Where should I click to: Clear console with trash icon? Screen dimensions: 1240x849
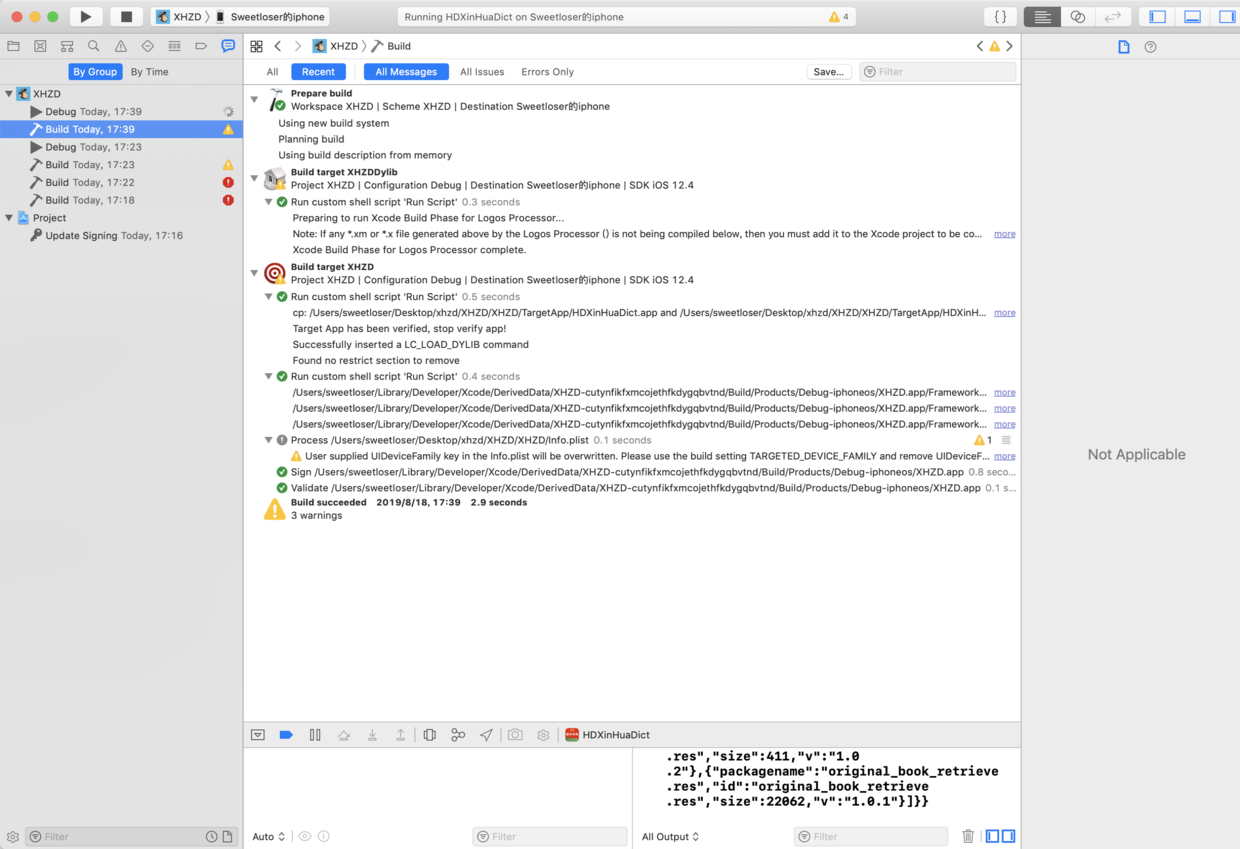(967, 836)
